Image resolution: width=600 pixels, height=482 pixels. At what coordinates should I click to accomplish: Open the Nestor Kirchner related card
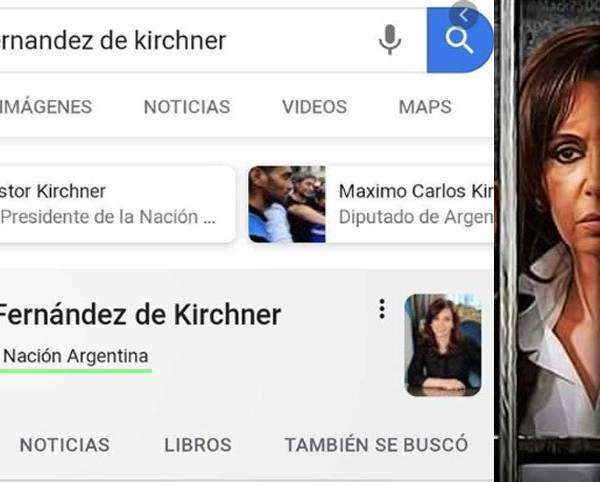click(x=117, y=204)
